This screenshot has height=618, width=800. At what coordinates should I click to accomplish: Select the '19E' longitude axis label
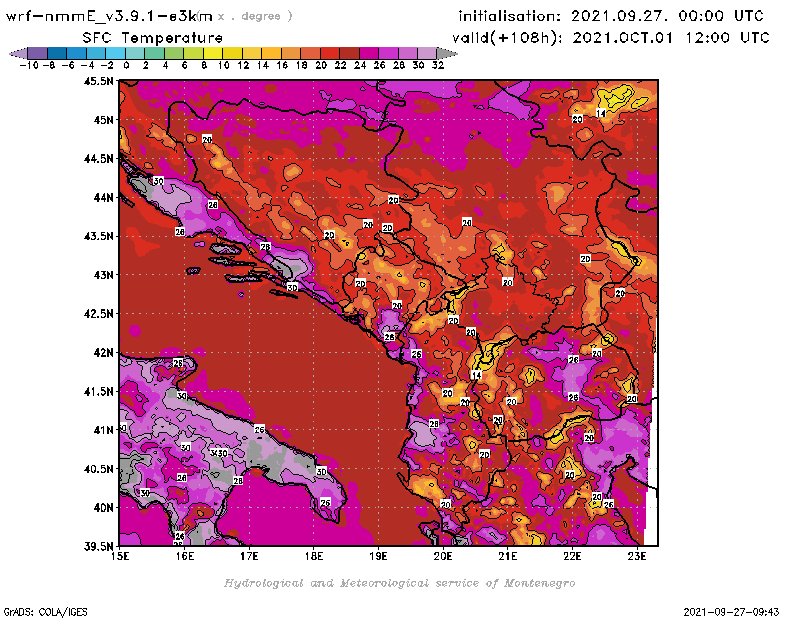pos(378,556)
